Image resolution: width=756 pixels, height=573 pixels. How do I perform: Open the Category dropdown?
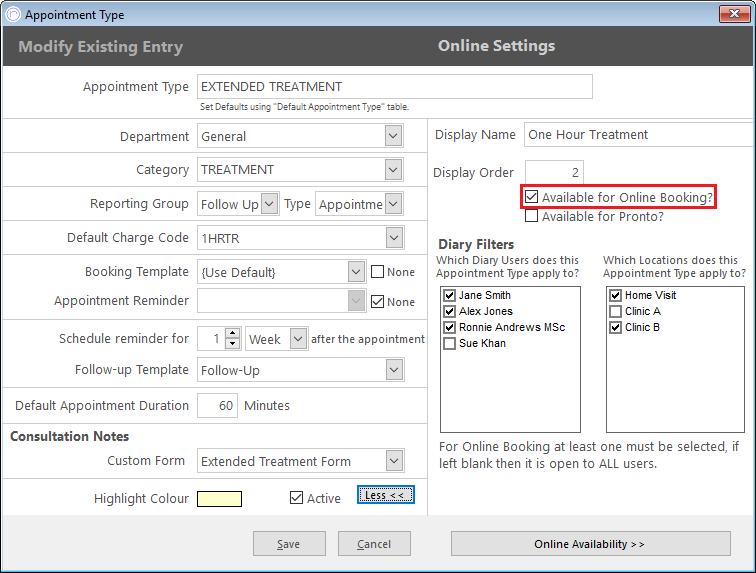(x=393, y=170)
